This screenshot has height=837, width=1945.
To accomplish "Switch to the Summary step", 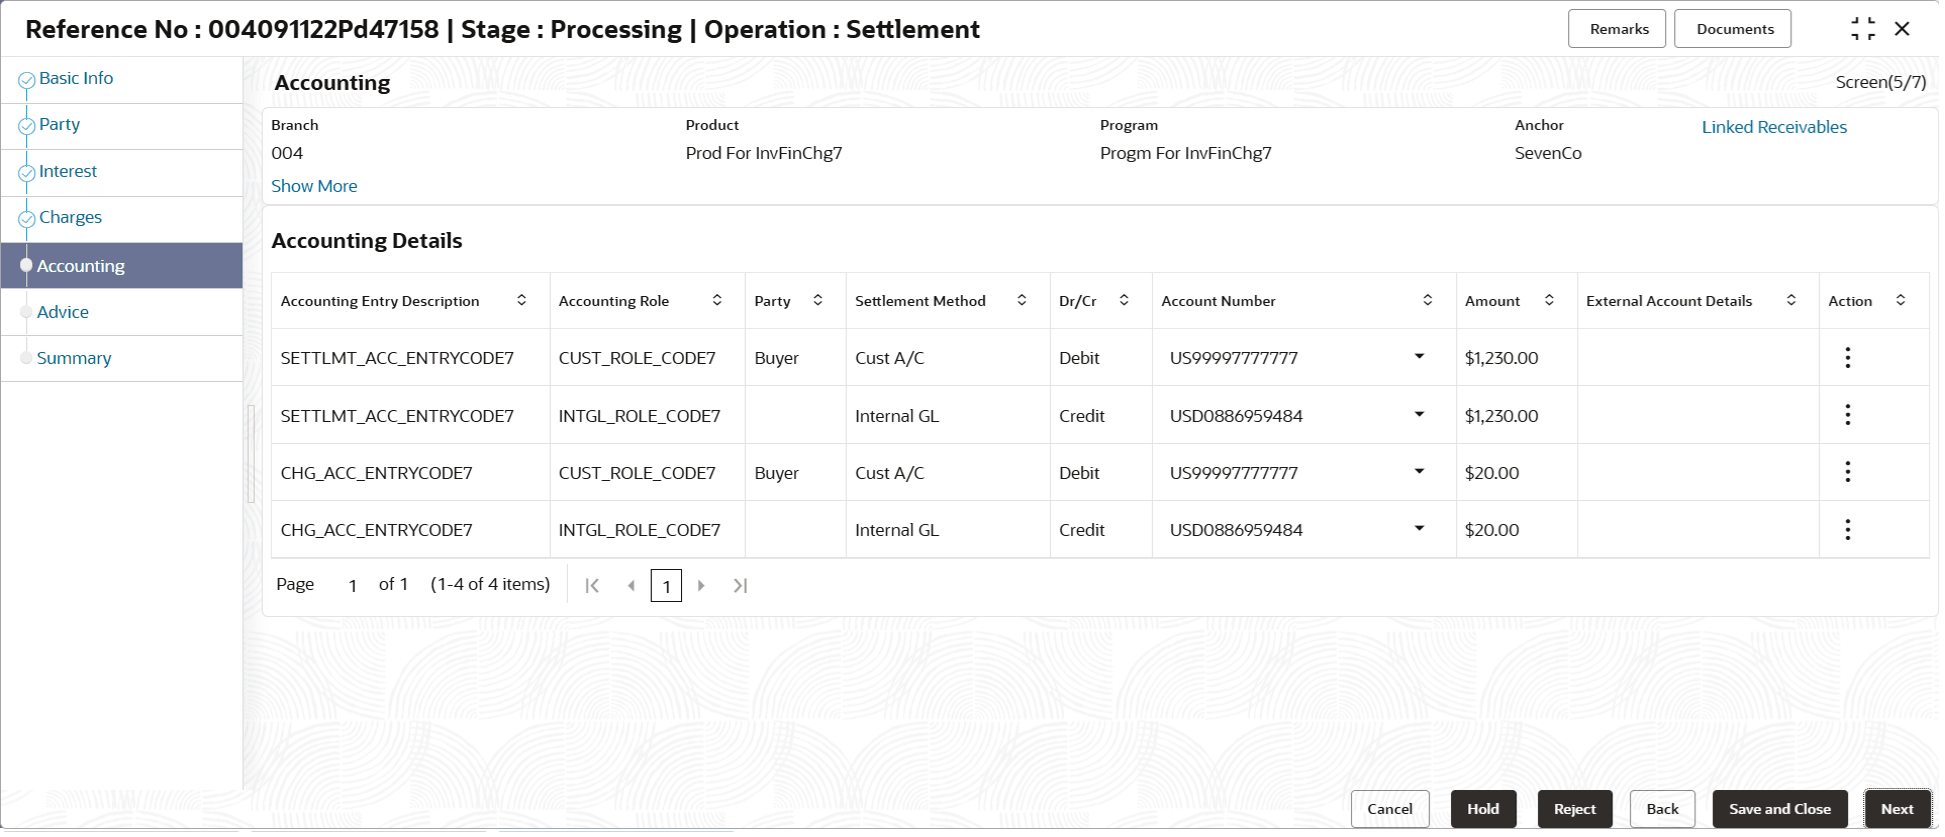I will tap(74, 359).
